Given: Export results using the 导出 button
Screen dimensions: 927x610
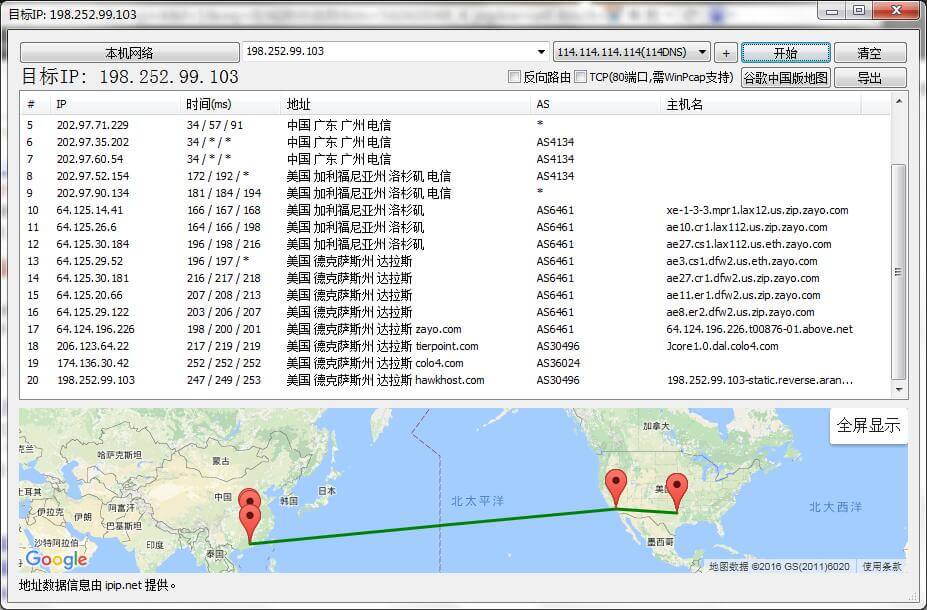Looking at the screenshot, I should pyautogui.click(x=869, y=78).
